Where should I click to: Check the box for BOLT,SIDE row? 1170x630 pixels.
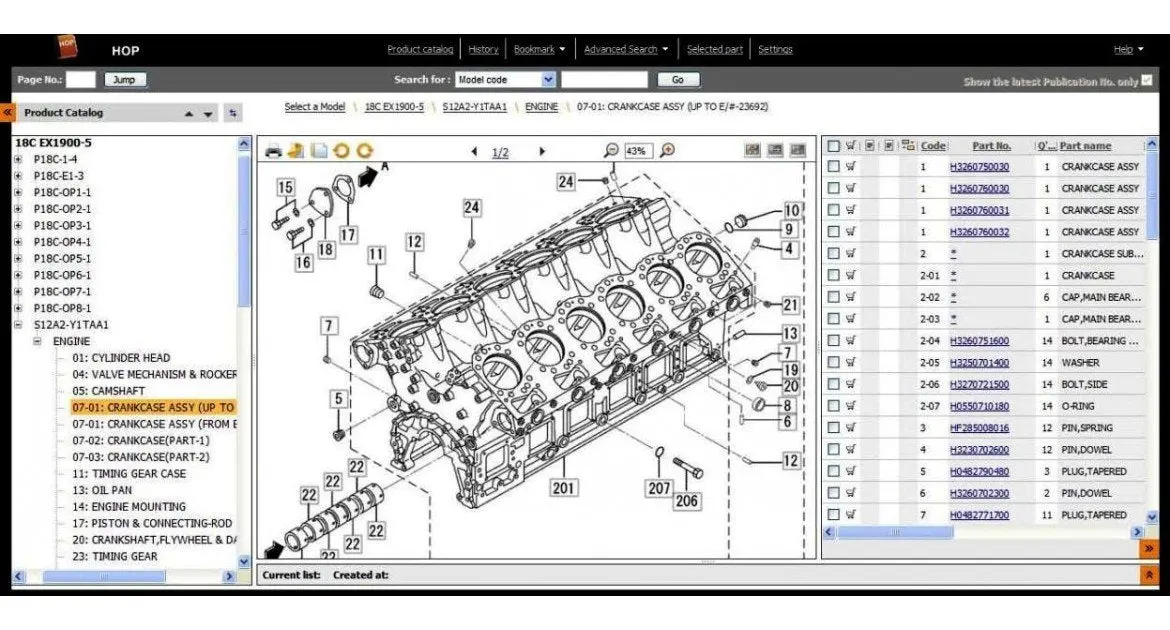(x=833, y=384)
